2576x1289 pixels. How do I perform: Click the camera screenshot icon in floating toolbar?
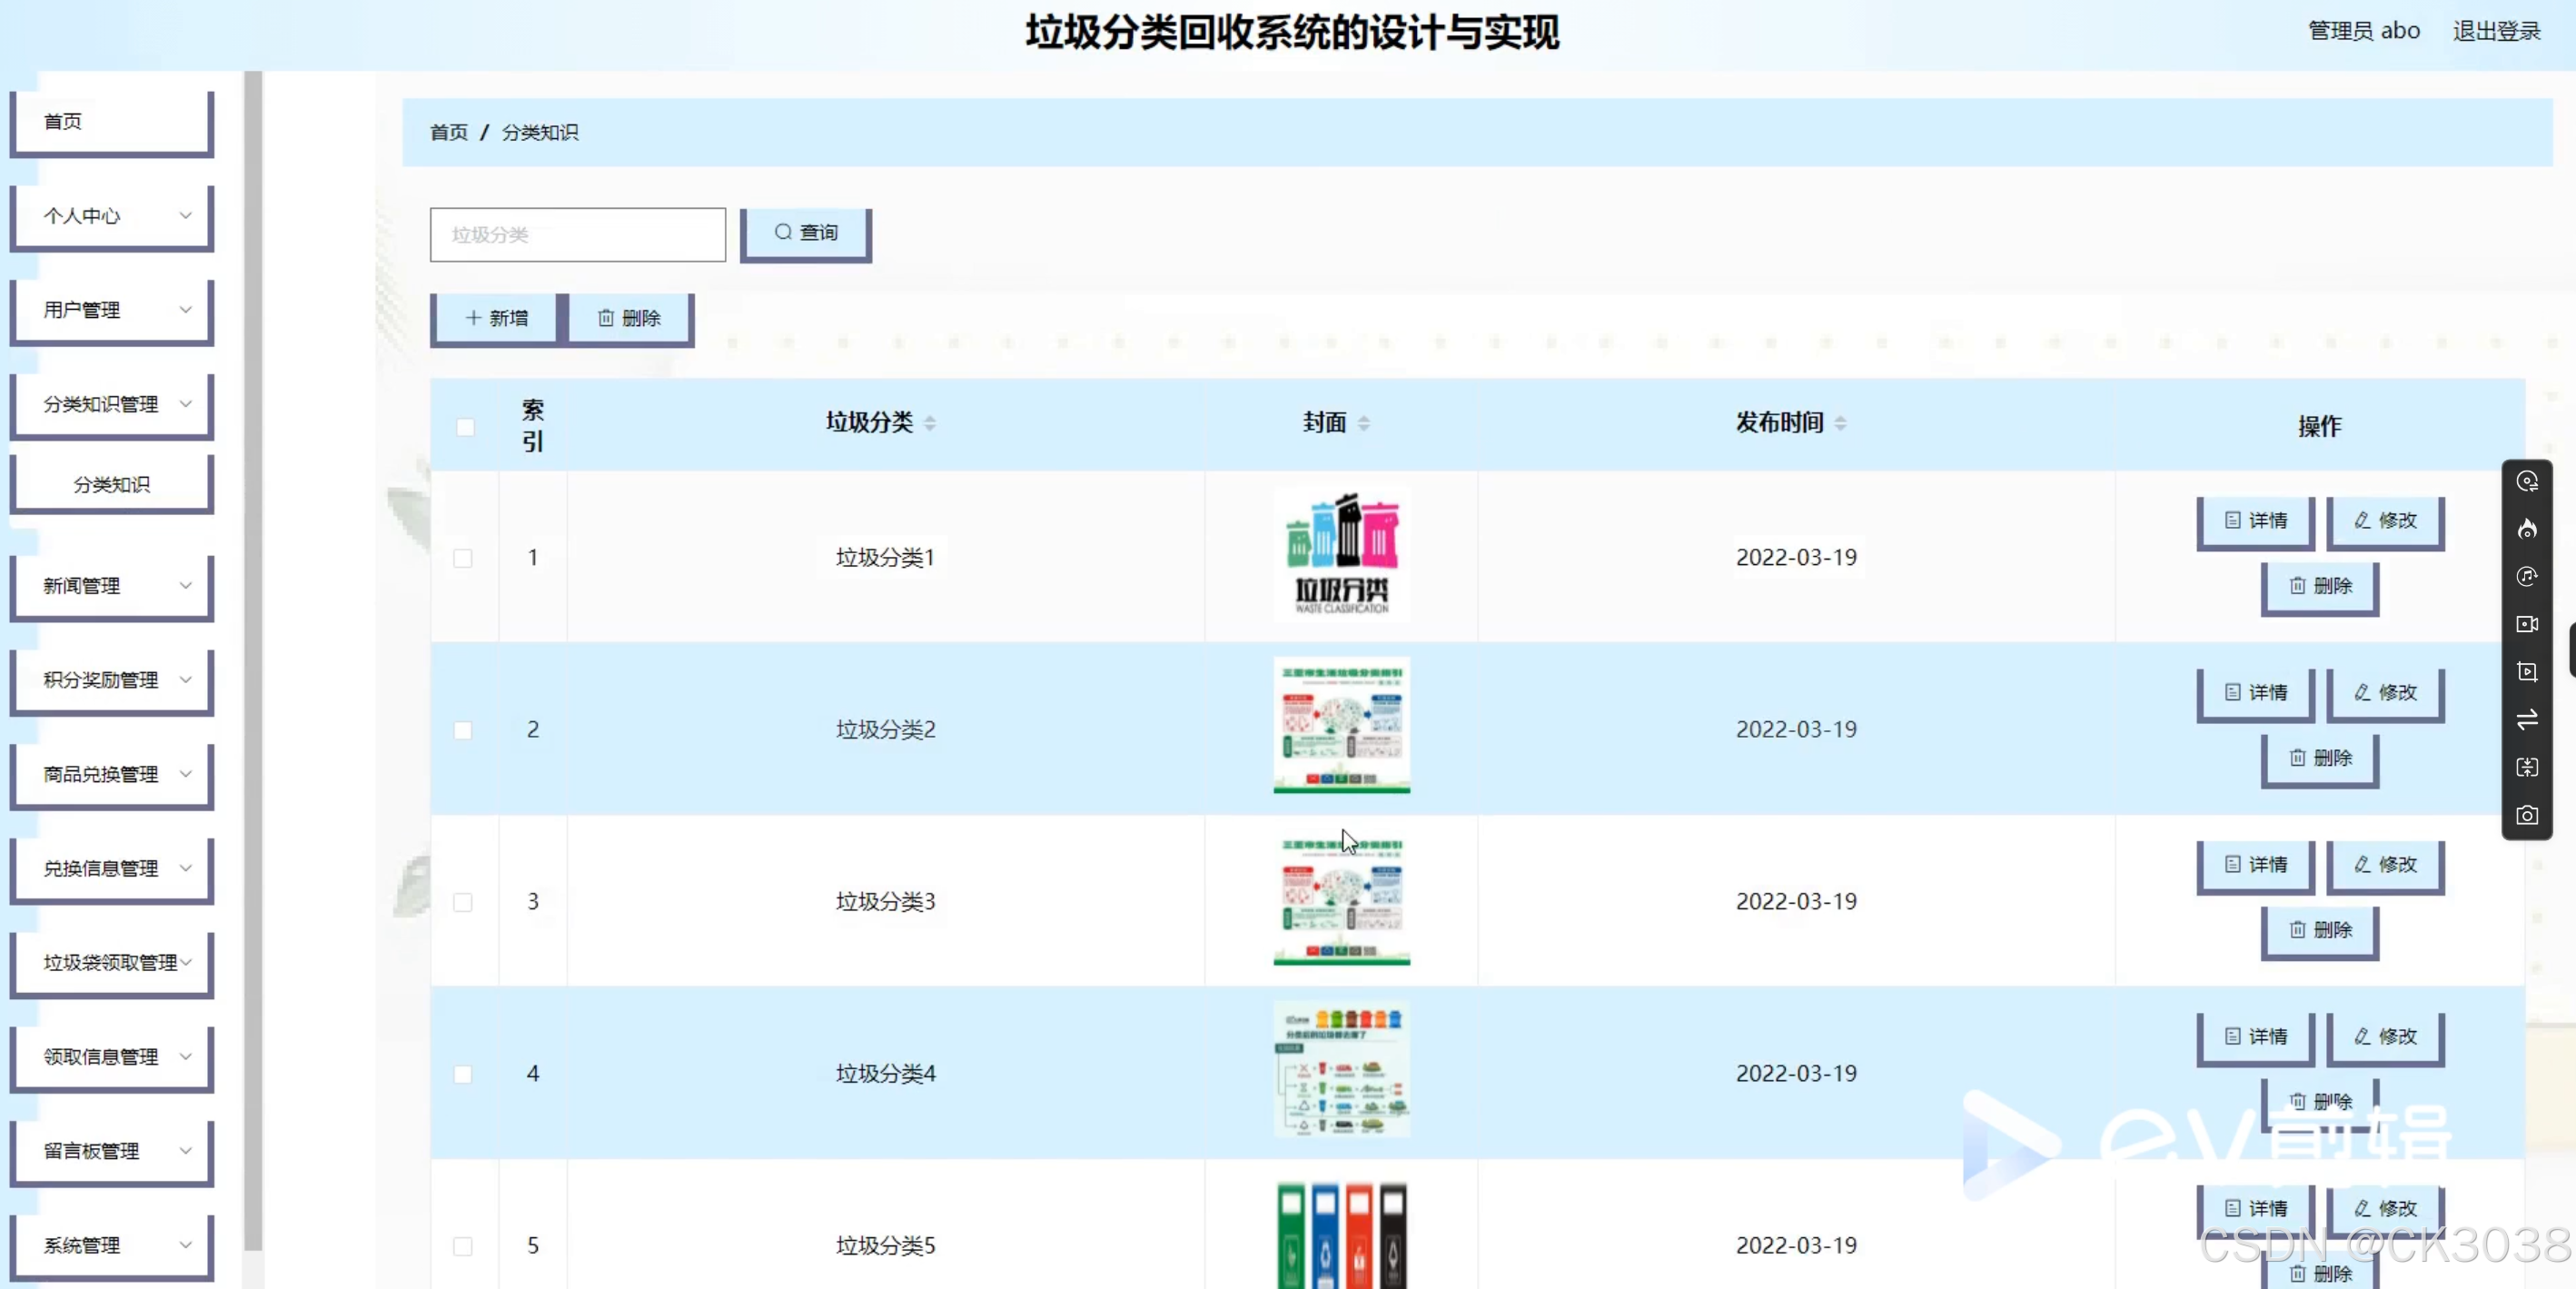point(2526,815)
